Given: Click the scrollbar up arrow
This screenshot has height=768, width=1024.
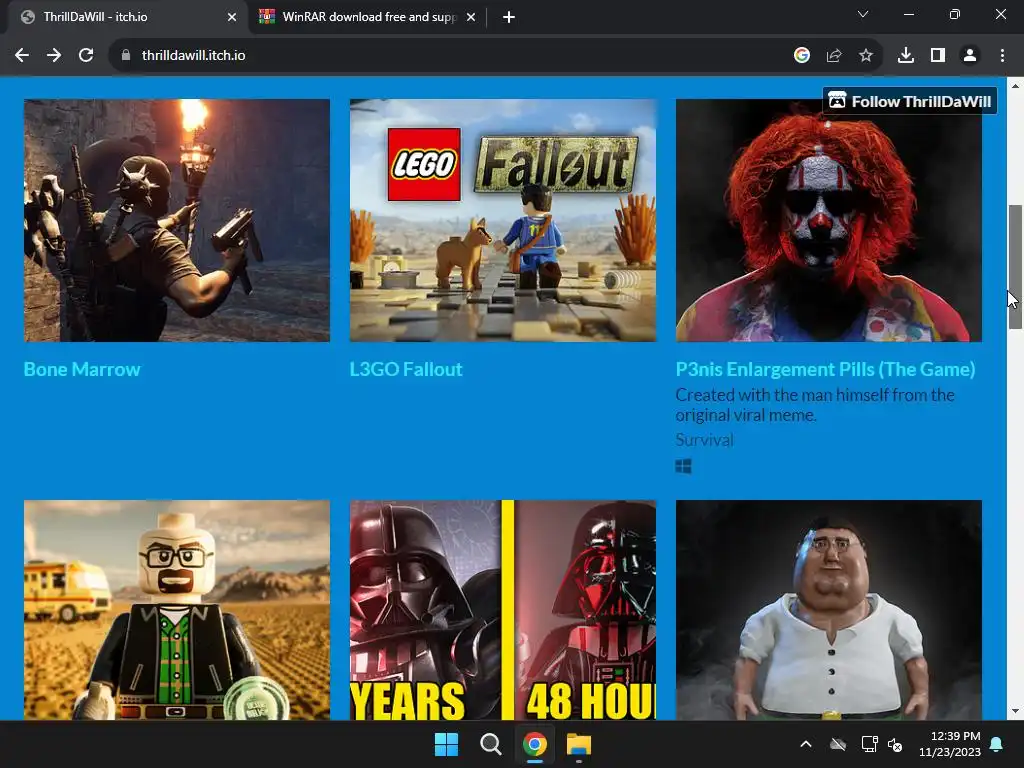Looking at the screenshot, I should click(x=1015, y=86).
